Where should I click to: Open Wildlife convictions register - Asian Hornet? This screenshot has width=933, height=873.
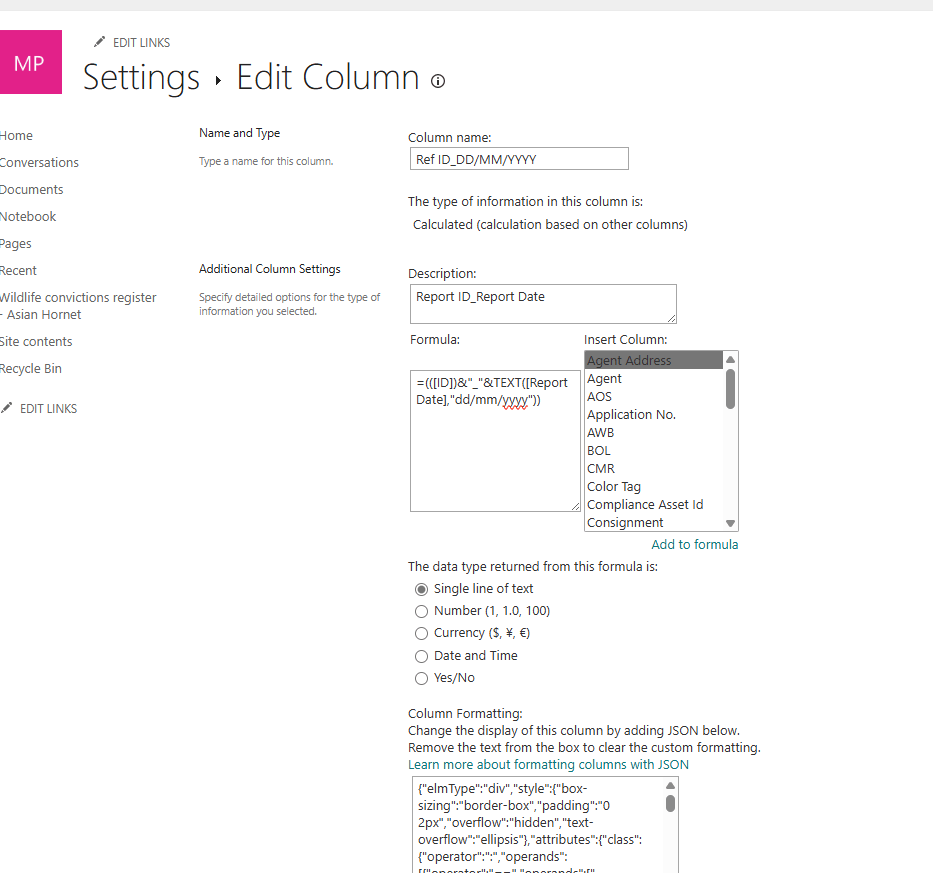78,306
